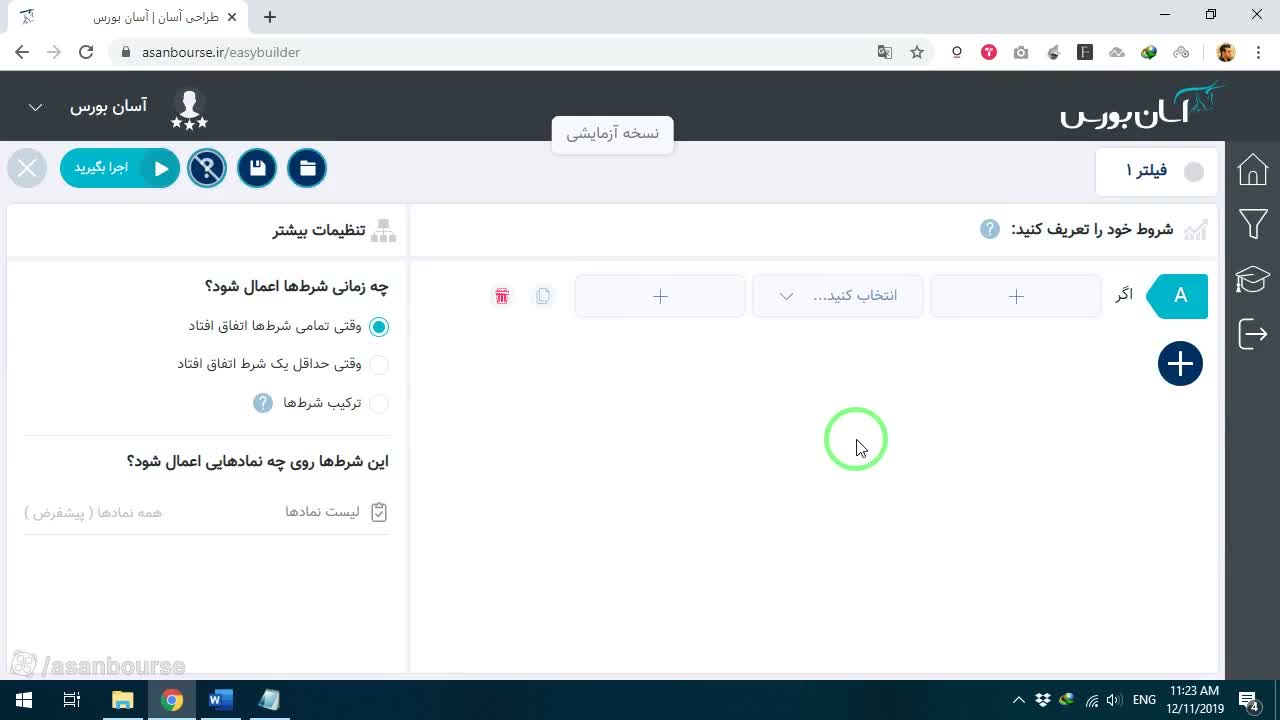The width and height of the screenshot is (1280, 720).
Task: Click the volume icon in system tray
Action: point(1114,700)
